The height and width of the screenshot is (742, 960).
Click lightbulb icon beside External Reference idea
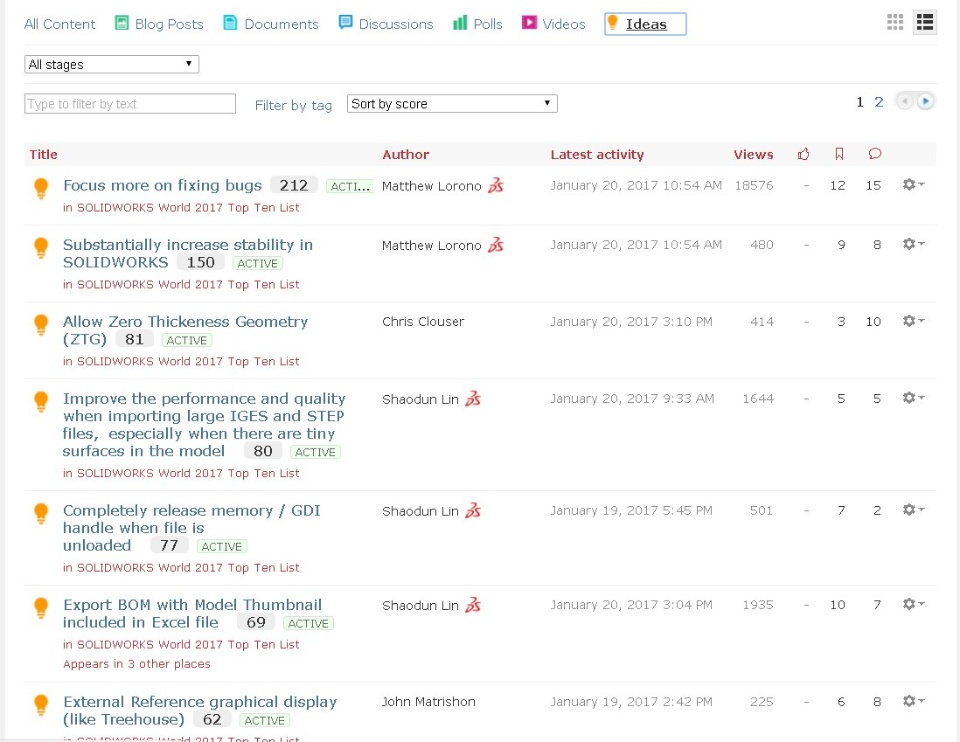tap(41, 705)
